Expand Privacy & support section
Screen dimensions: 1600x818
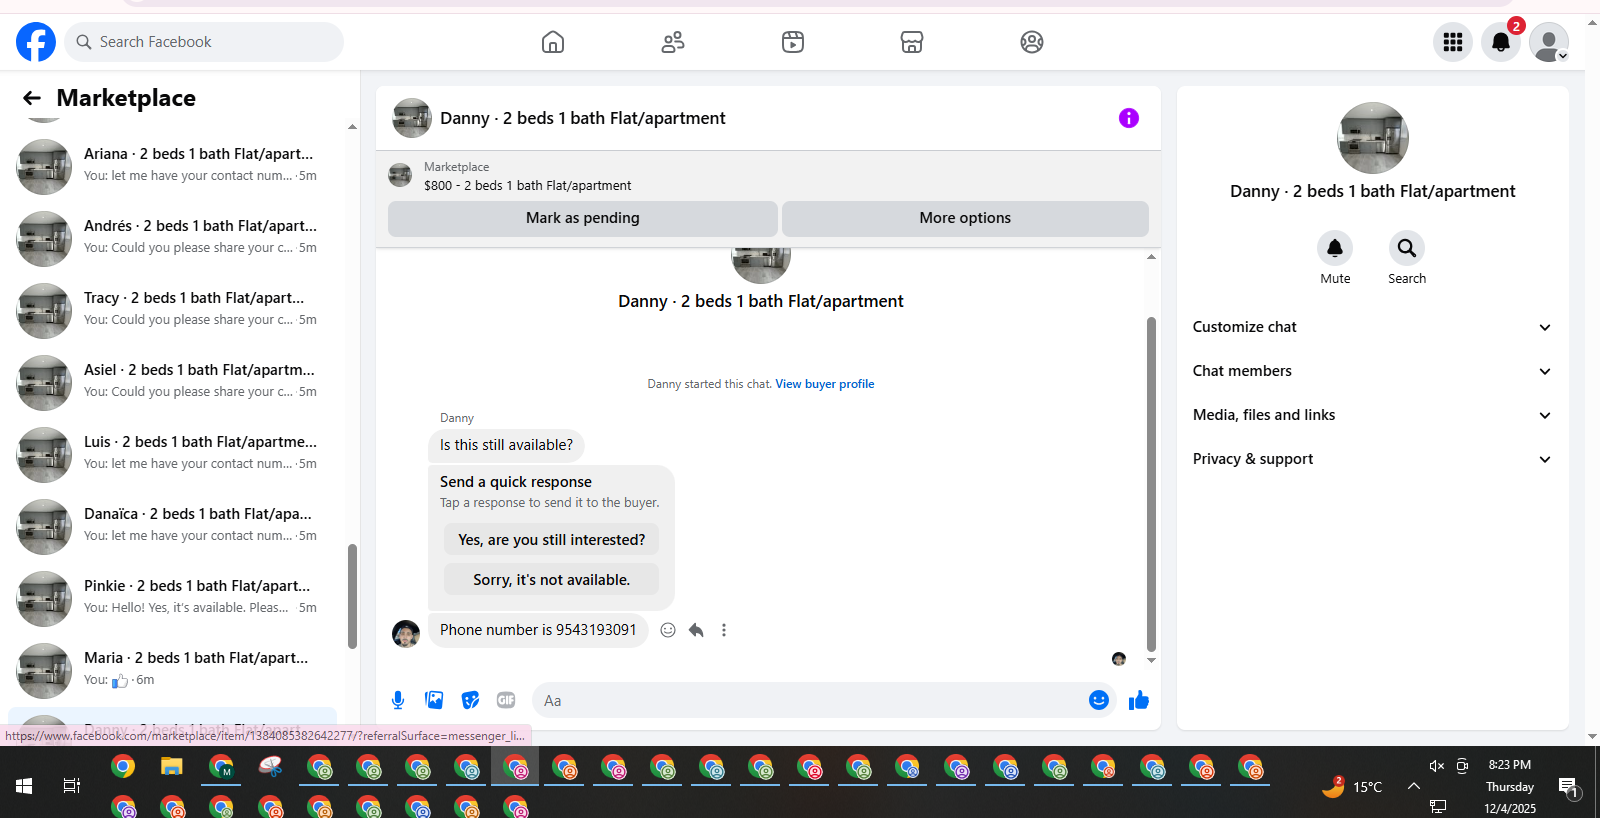(x=1372, y=459)
